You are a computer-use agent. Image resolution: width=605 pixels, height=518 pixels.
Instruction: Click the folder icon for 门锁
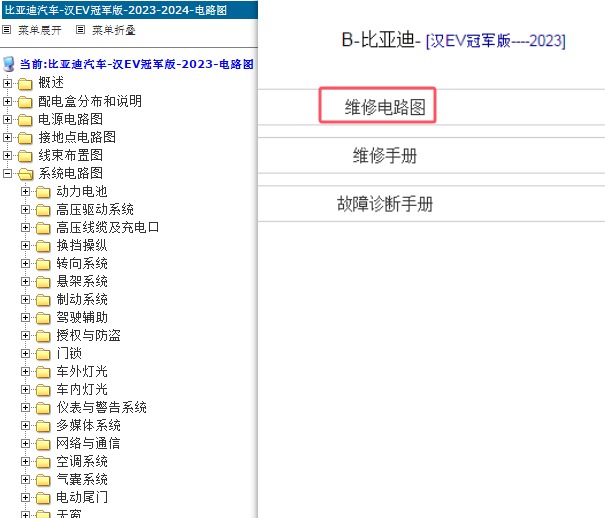tap(43, 354)
